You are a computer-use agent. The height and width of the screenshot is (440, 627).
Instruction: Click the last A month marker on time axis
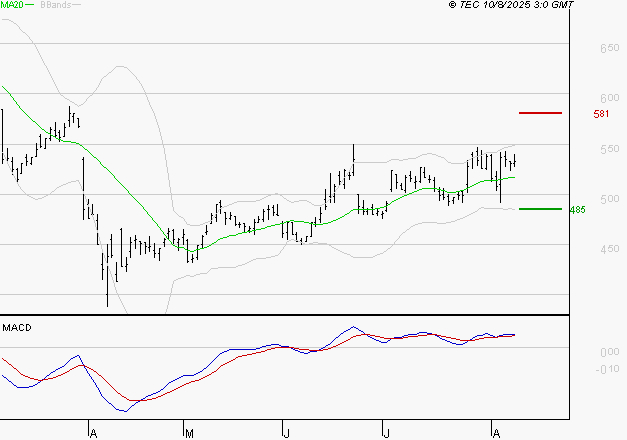click(x=494, y=433)
